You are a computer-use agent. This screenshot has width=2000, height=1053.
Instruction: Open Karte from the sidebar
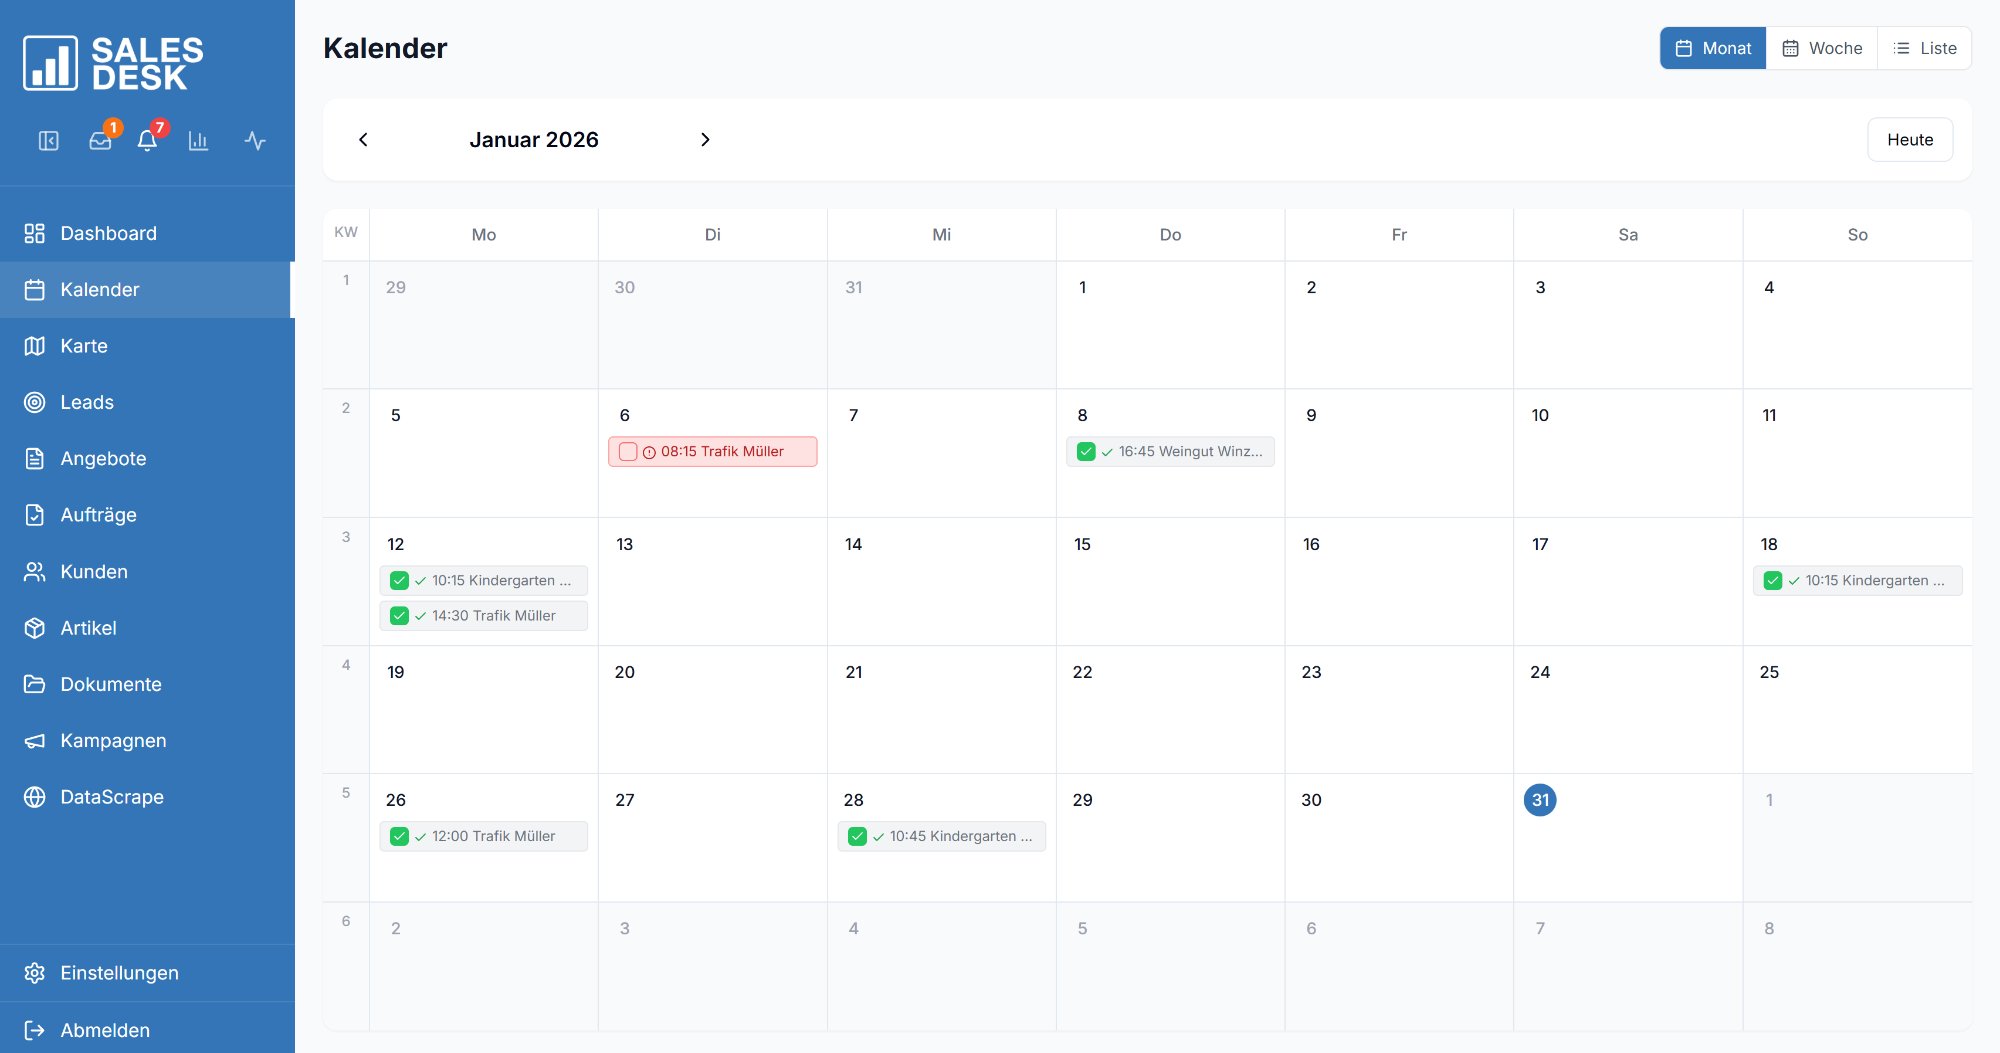(x=83, y=346)
